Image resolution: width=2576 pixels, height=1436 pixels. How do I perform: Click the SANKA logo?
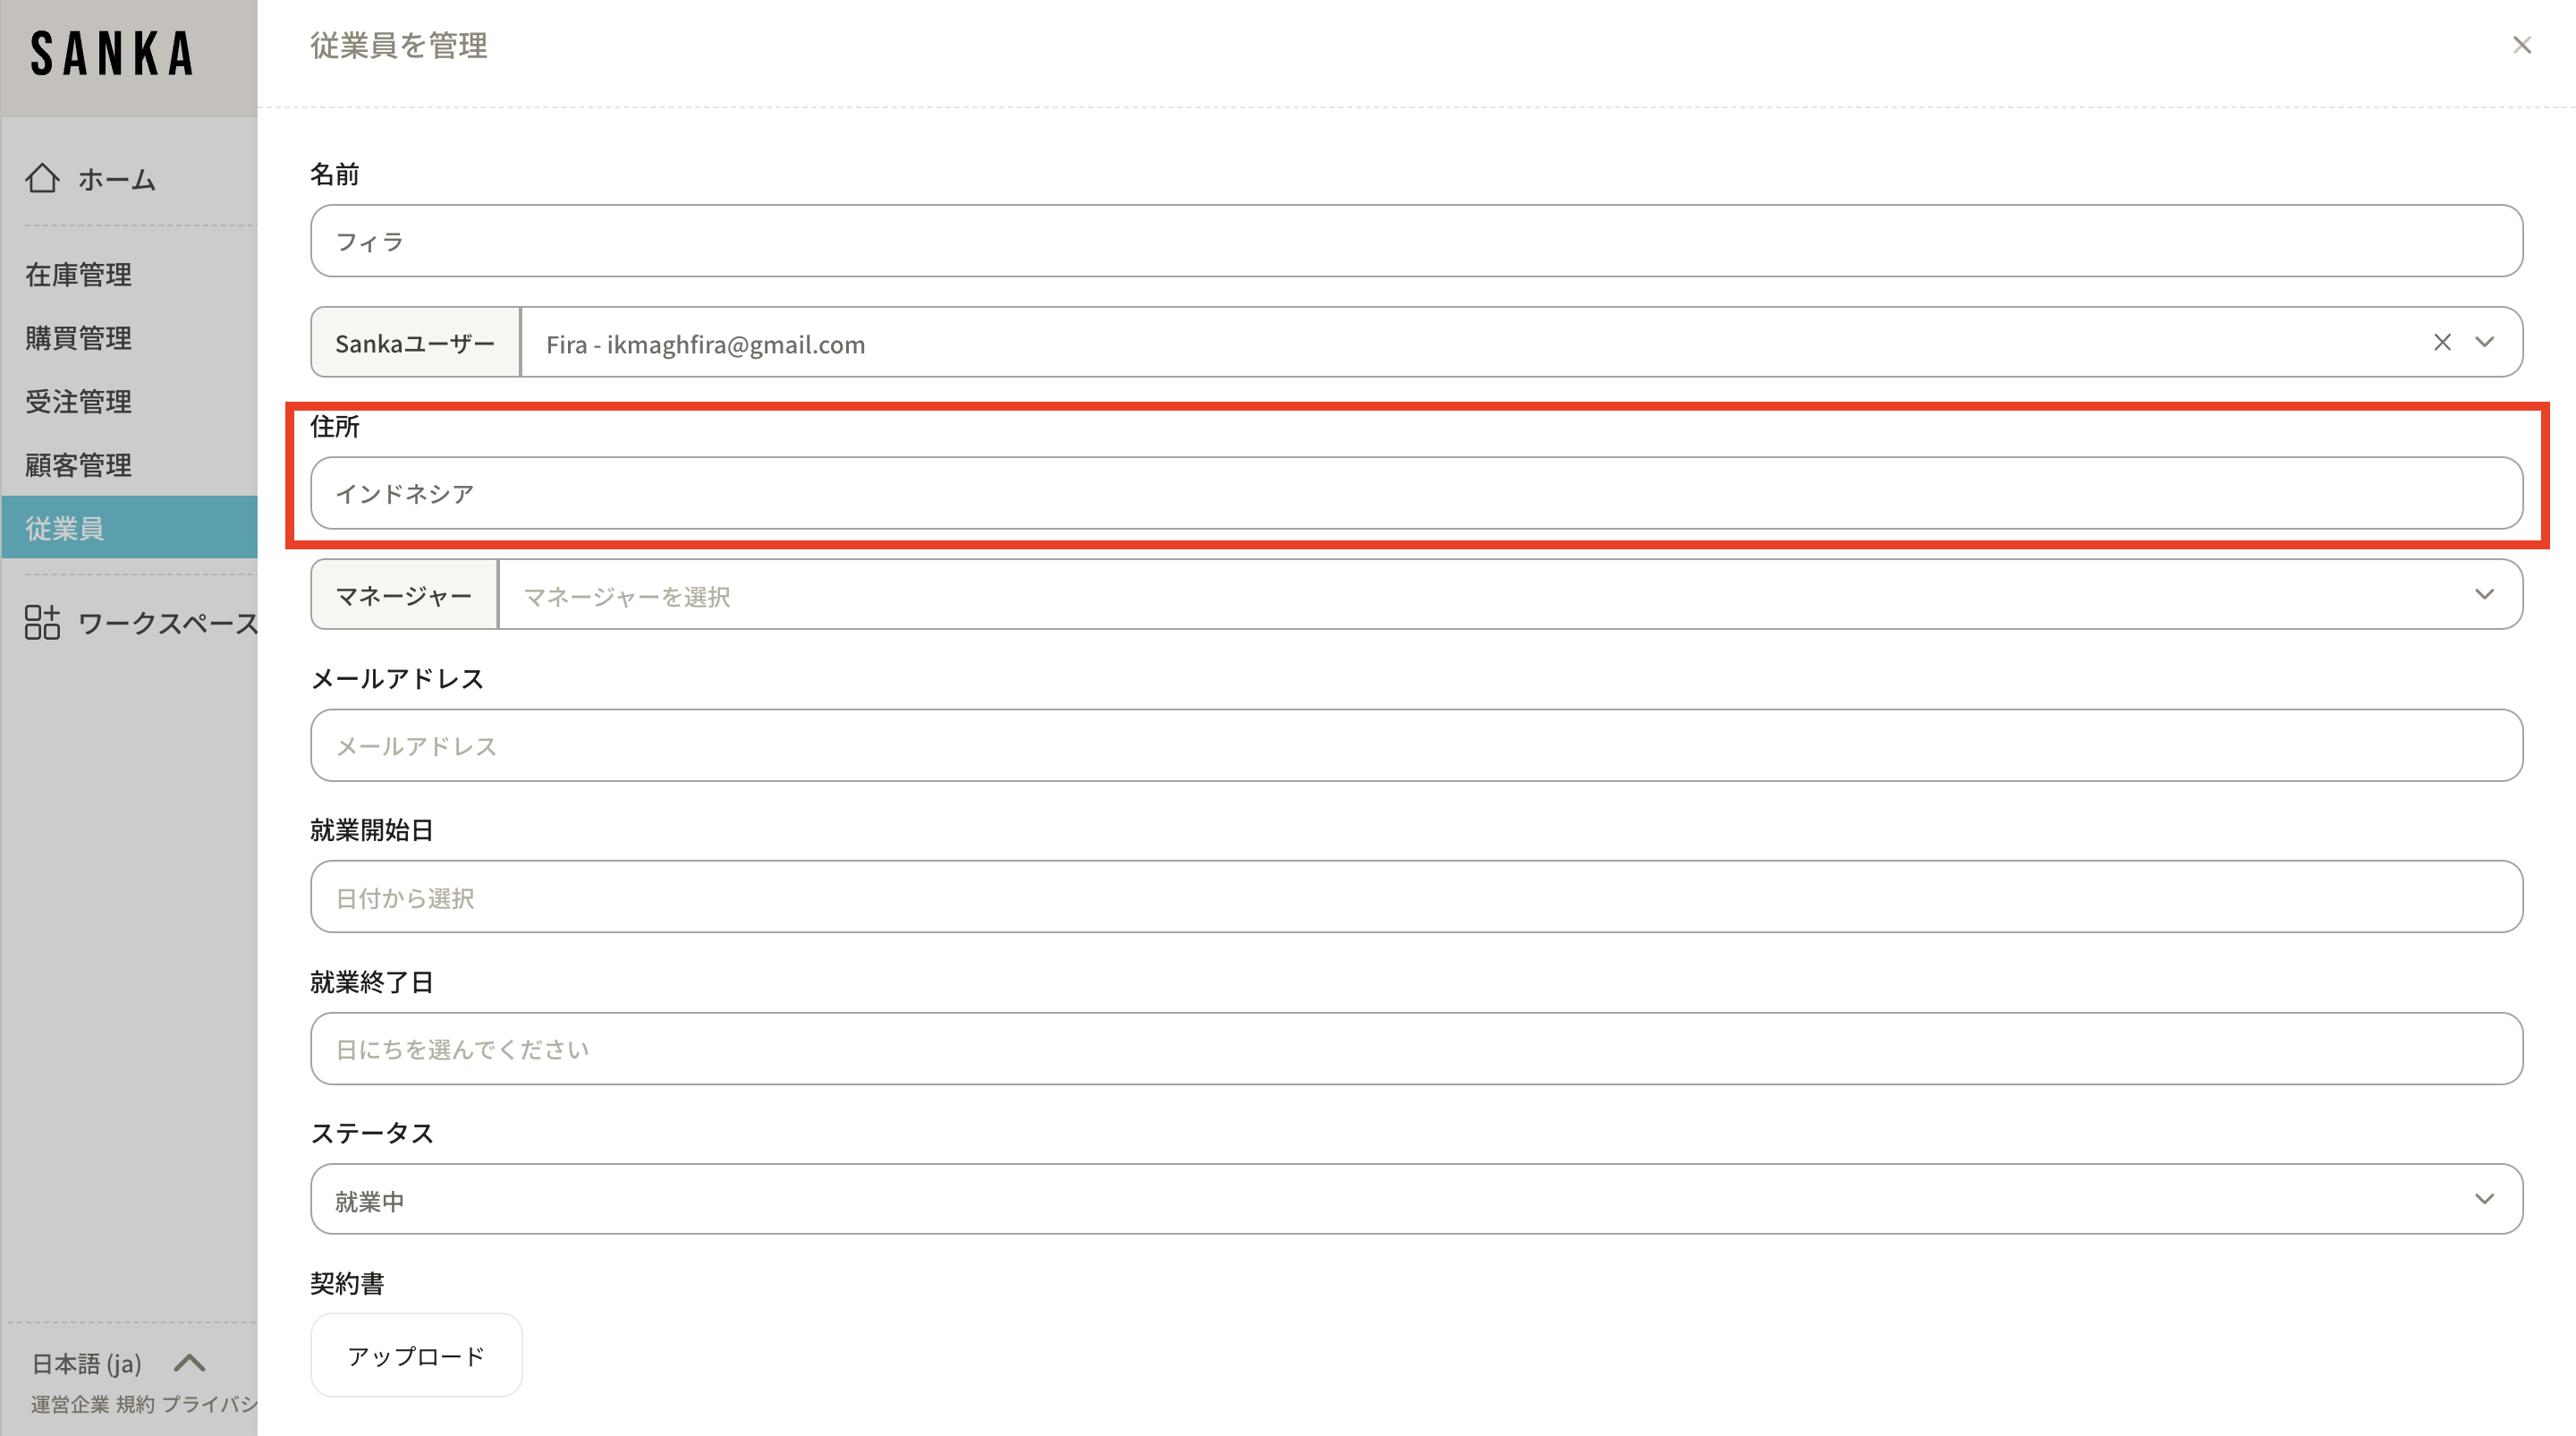pos(112,54)
